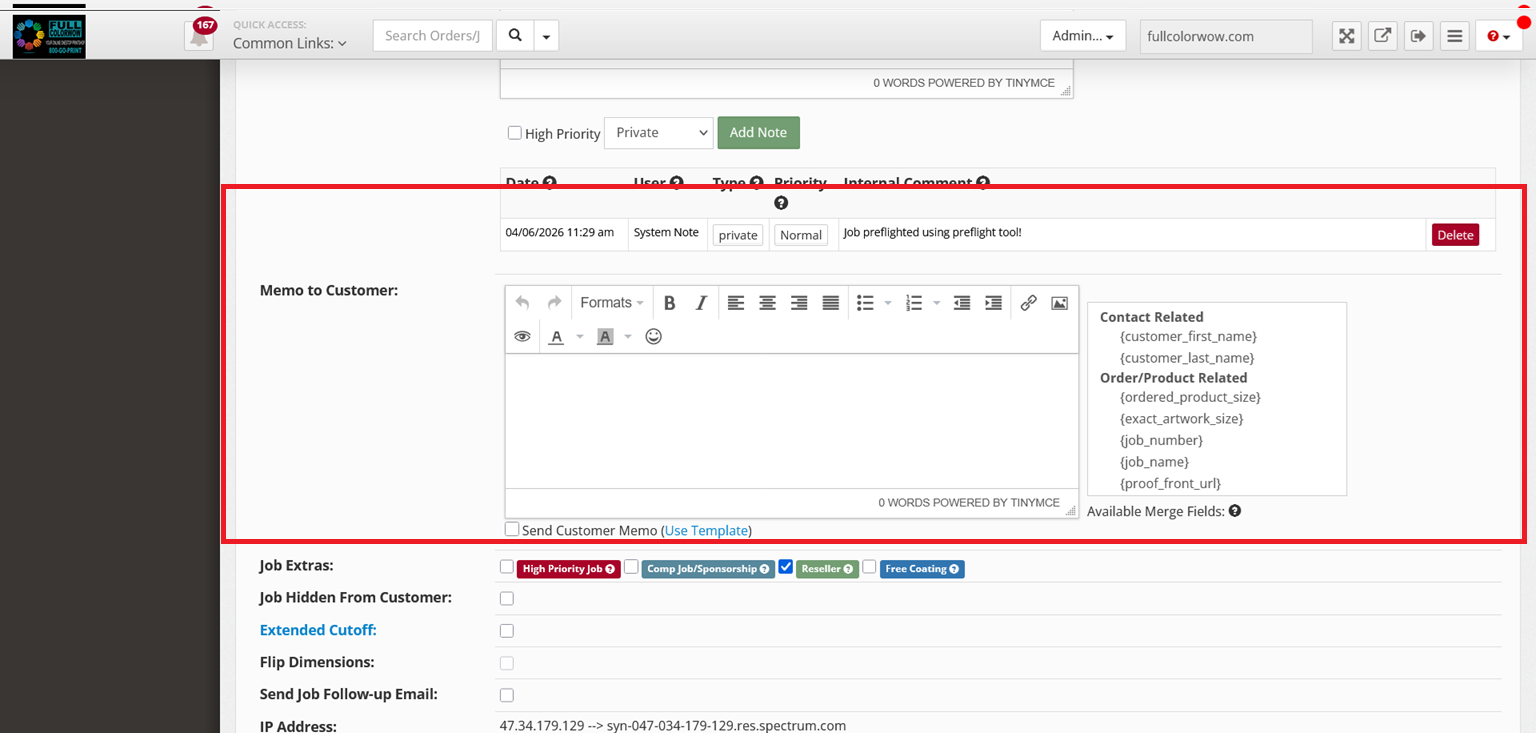Screen dimensions: 1536x733
Task: Click the insert image icon
Action: pos(1059,303)
